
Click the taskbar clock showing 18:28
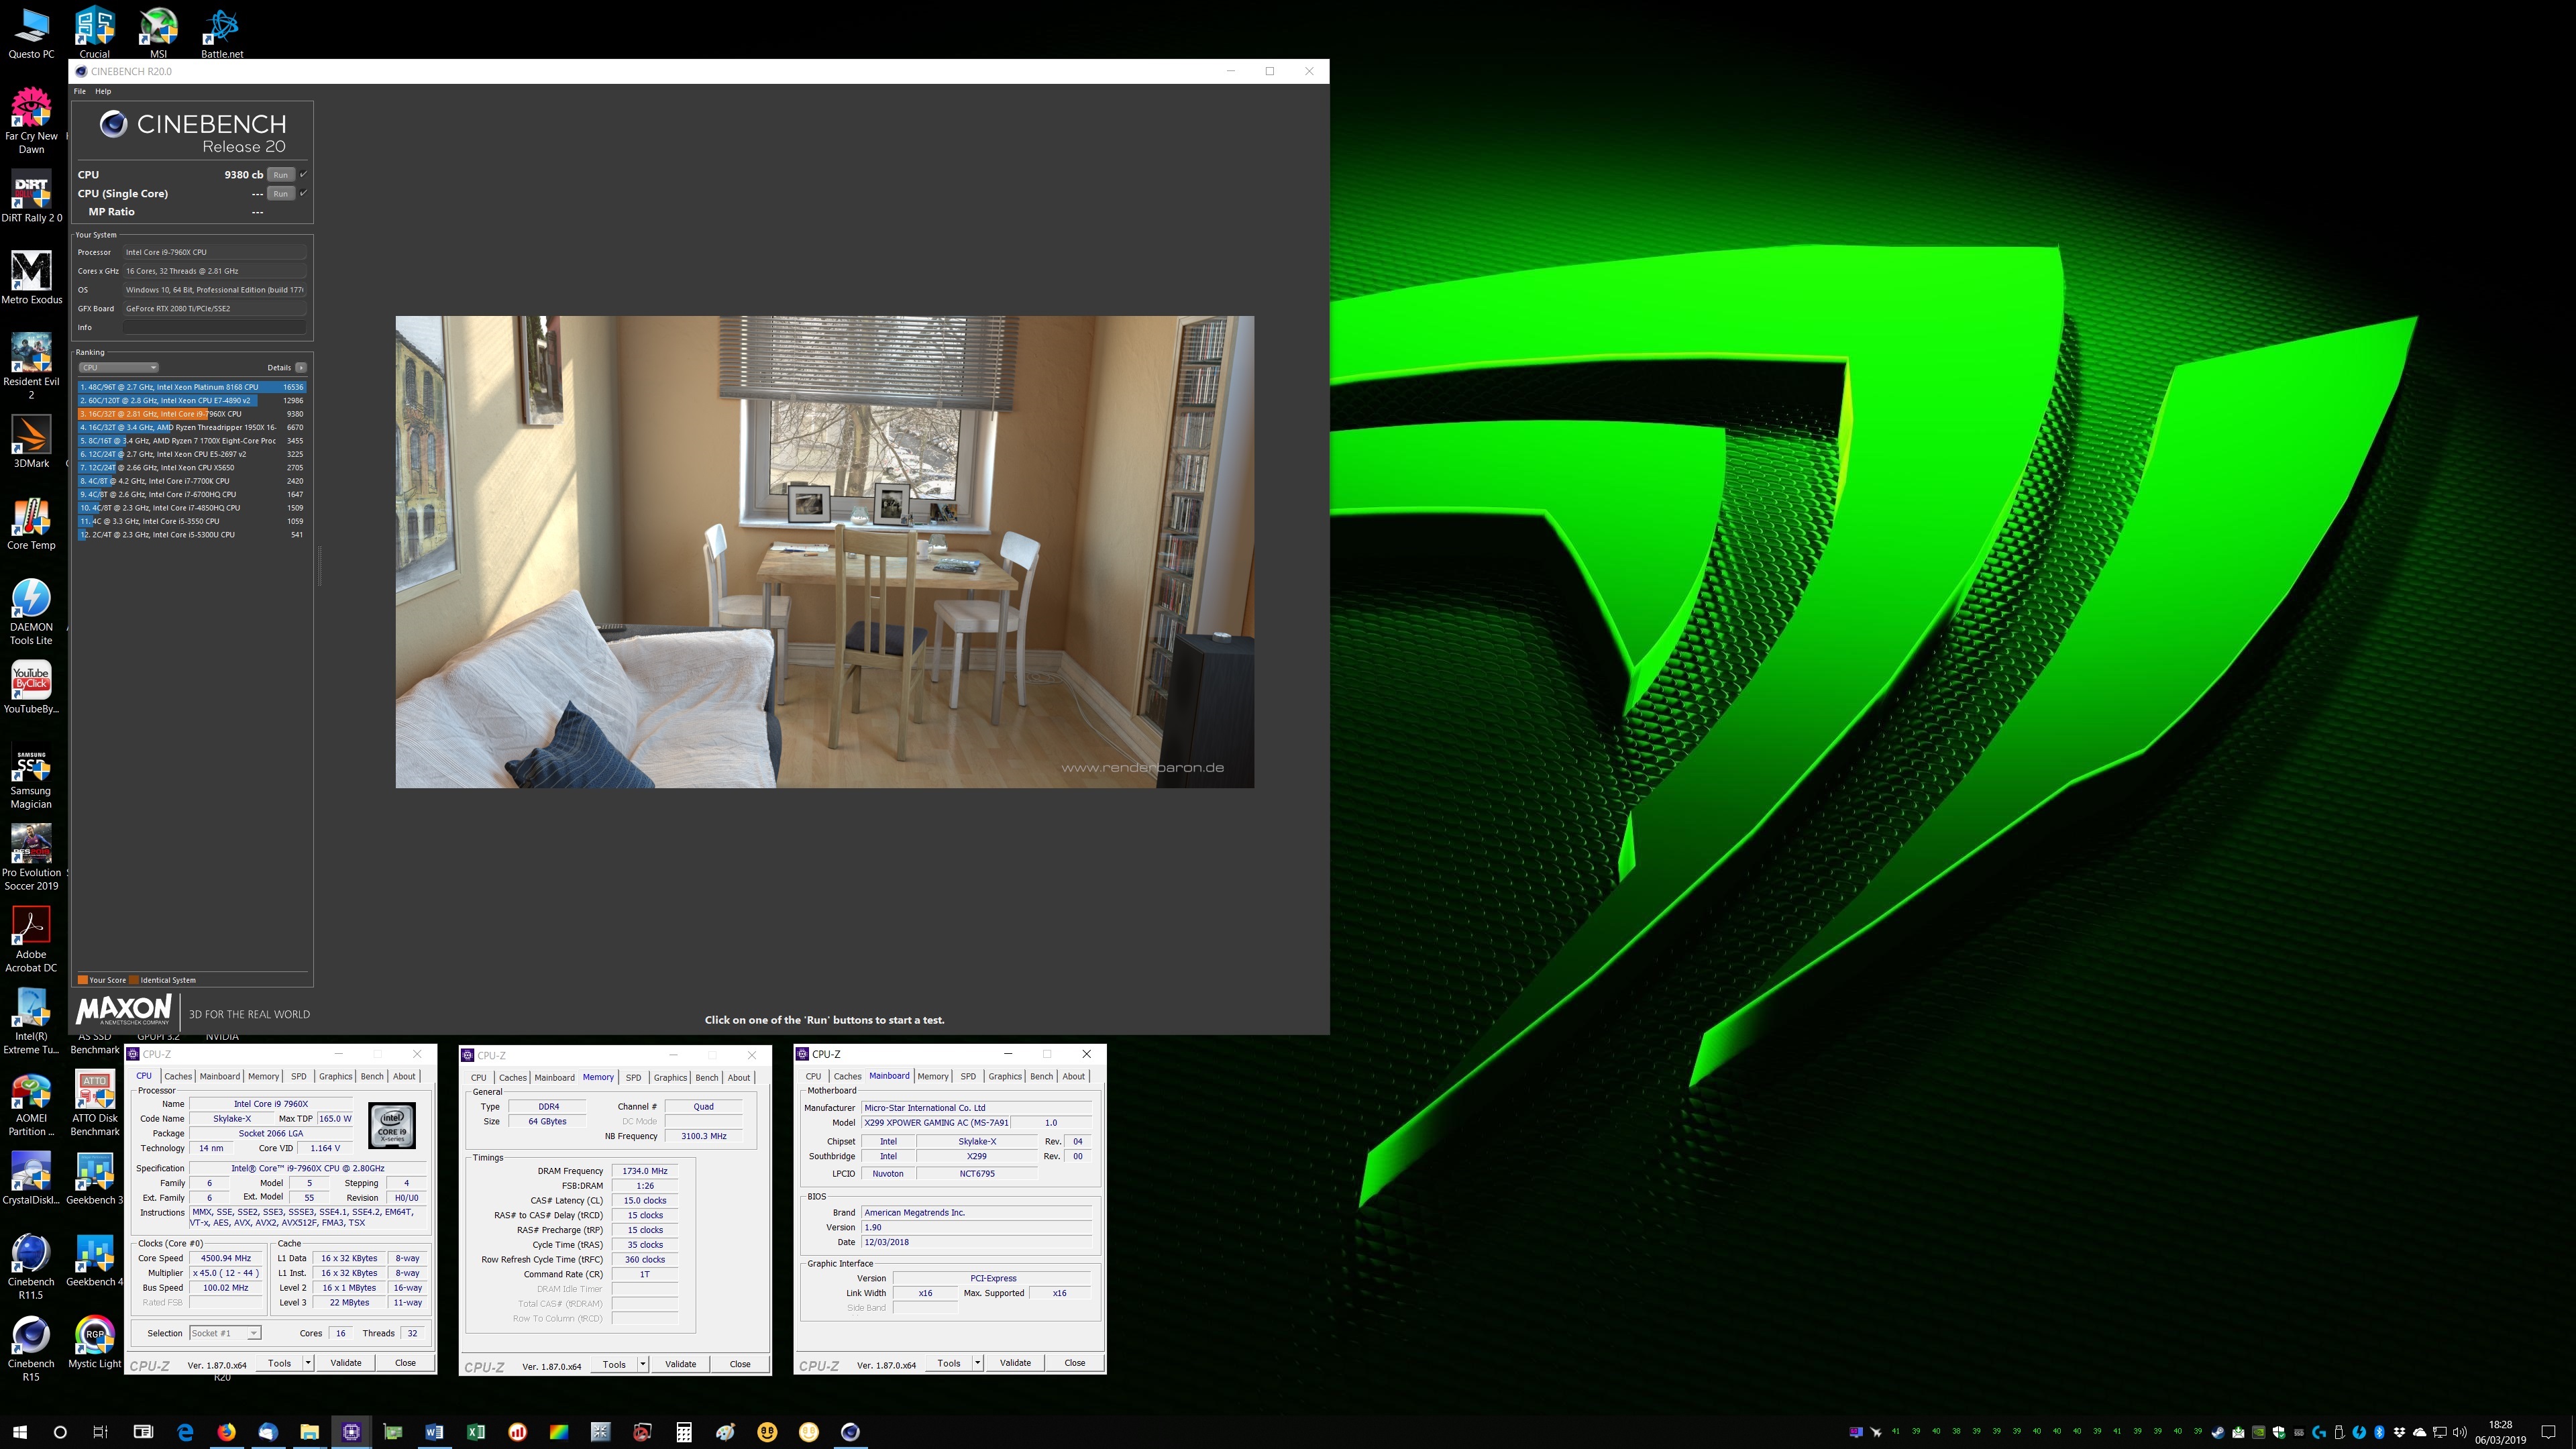[x=2500, y=1432]
